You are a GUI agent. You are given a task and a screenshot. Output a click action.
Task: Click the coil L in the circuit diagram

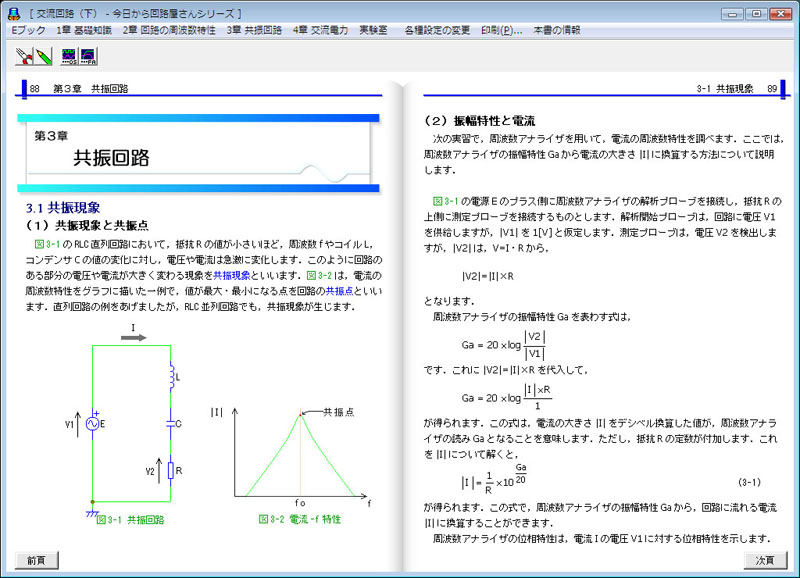(171, 376)
